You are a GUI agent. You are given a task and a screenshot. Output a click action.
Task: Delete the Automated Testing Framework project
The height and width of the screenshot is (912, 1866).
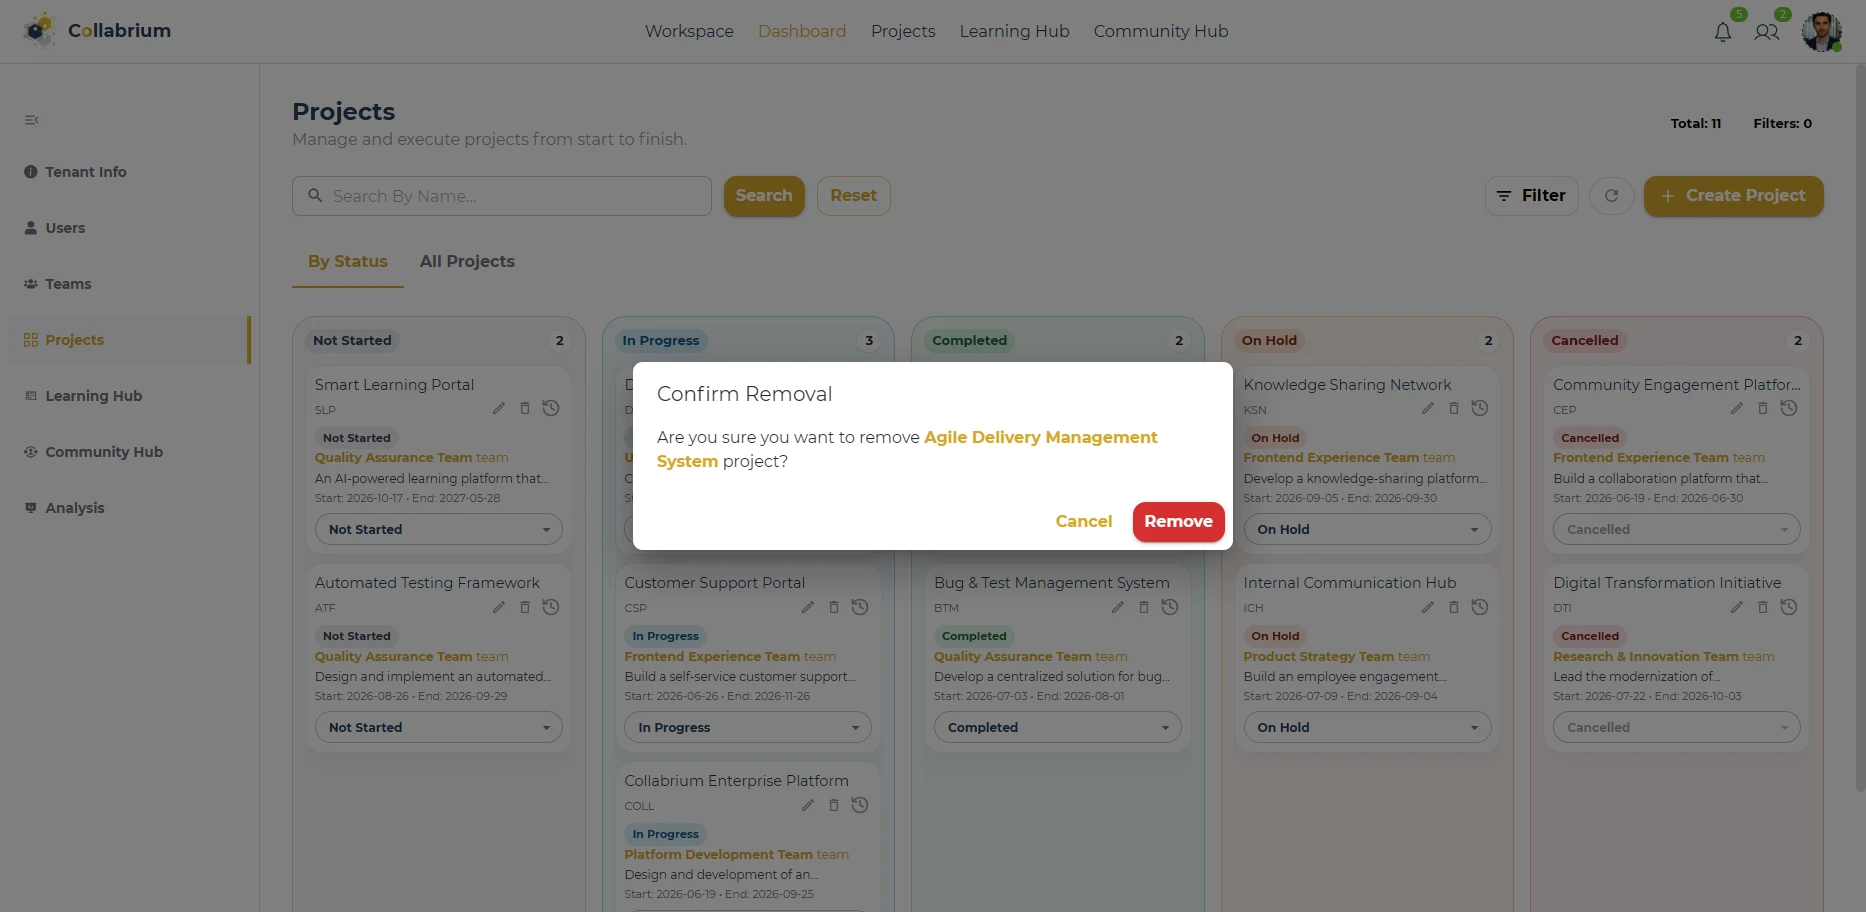524,607
